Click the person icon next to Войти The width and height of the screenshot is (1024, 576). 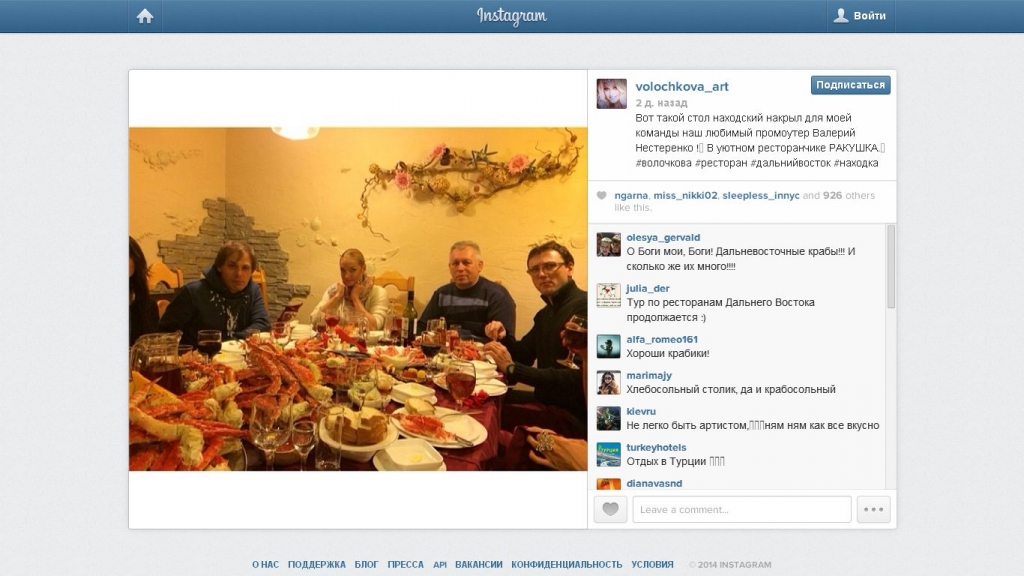(841, 15)
